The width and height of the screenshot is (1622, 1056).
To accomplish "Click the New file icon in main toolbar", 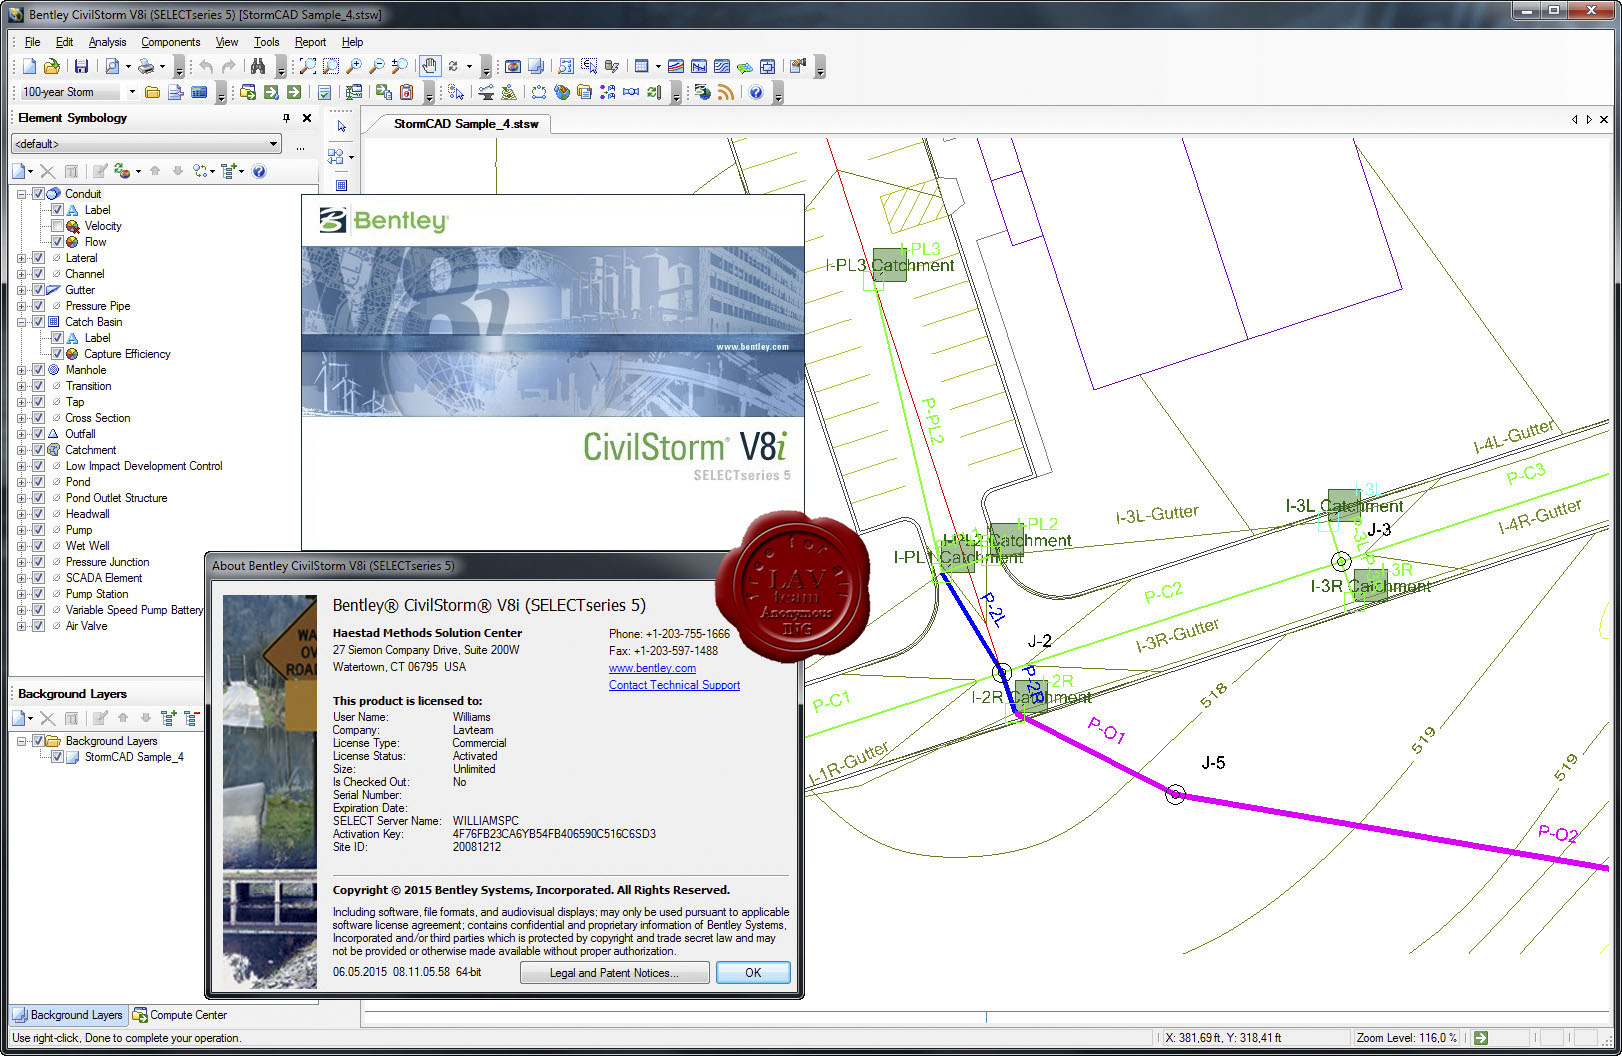I will pyautogui.click(x=29, y=66).
